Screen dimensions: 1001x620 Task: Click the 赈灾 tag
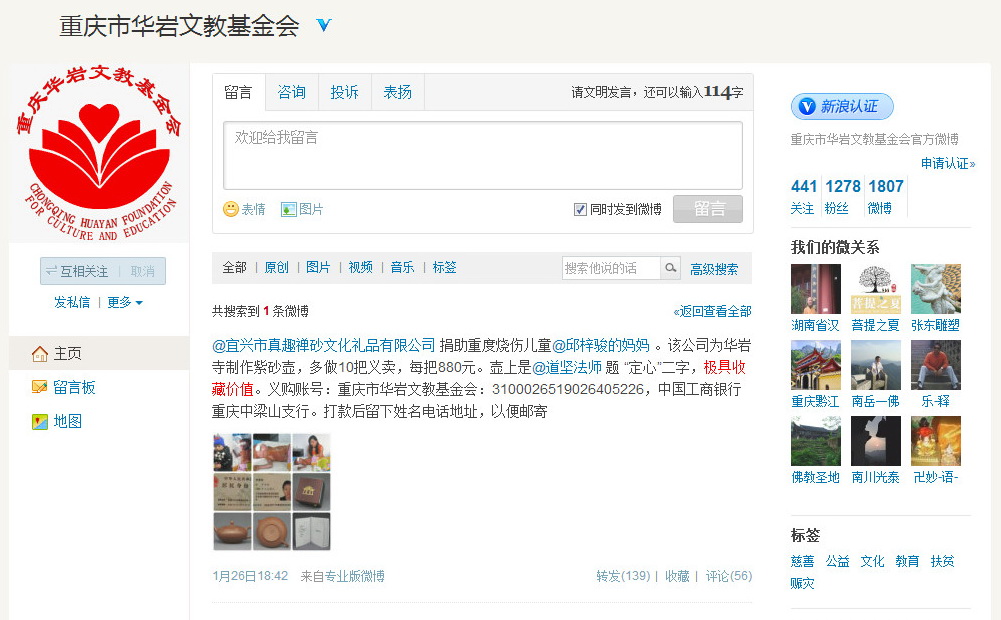pos(802,583)
